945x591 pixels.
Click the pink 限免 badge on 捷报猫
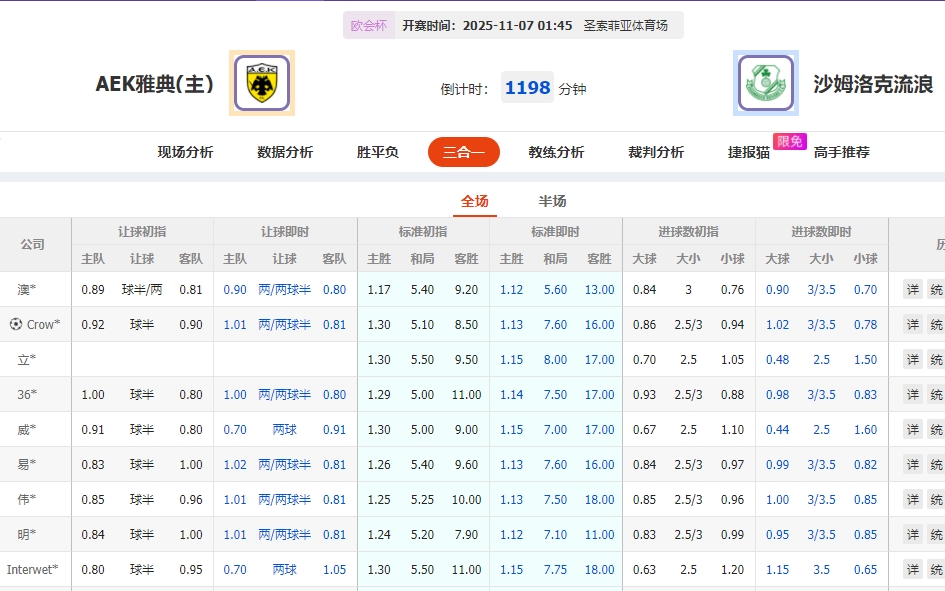coord(789,142)
